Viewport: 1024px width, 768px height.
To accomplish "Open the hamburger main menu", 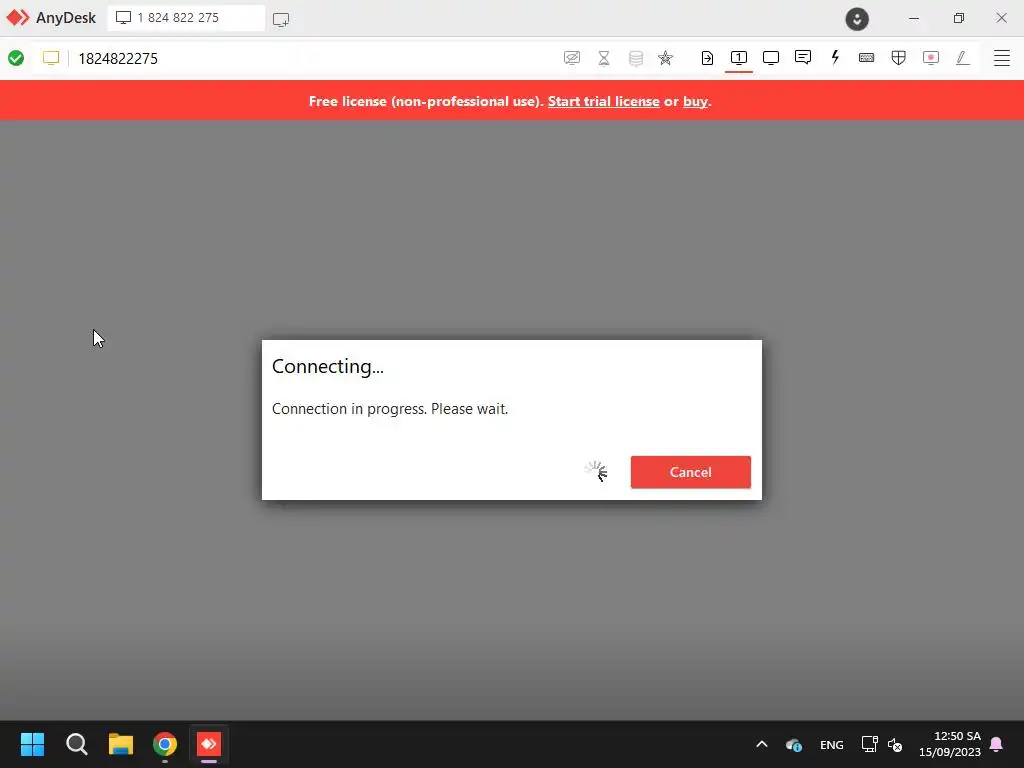I will click(1002, 58).
